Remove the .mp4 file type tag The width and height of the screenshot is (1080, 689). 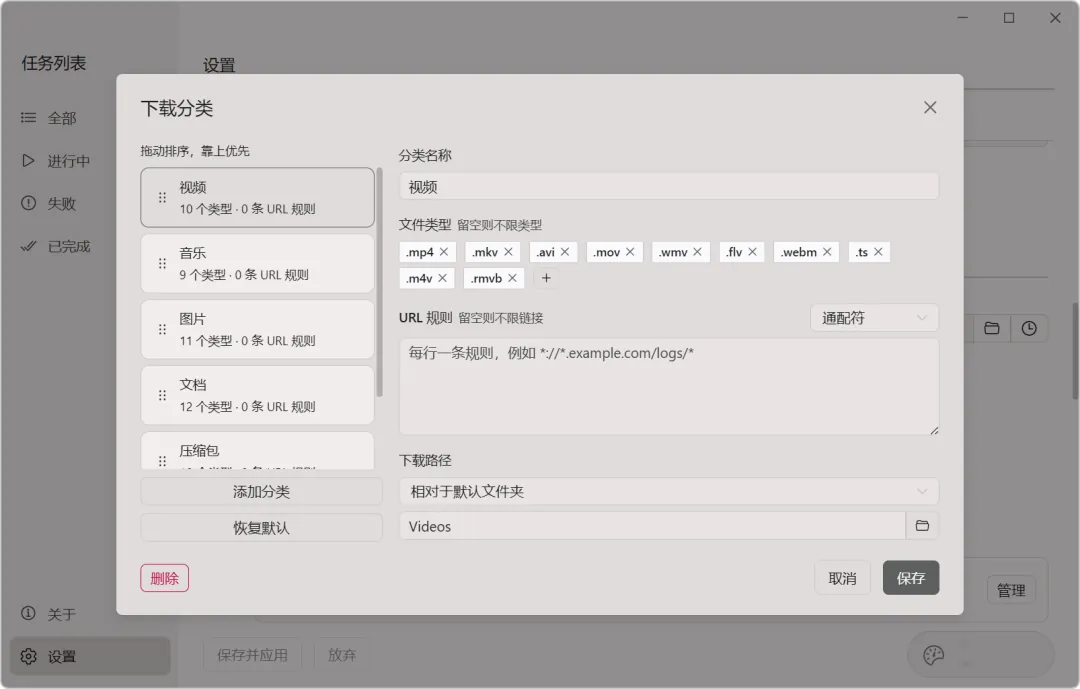coord(444,252)
